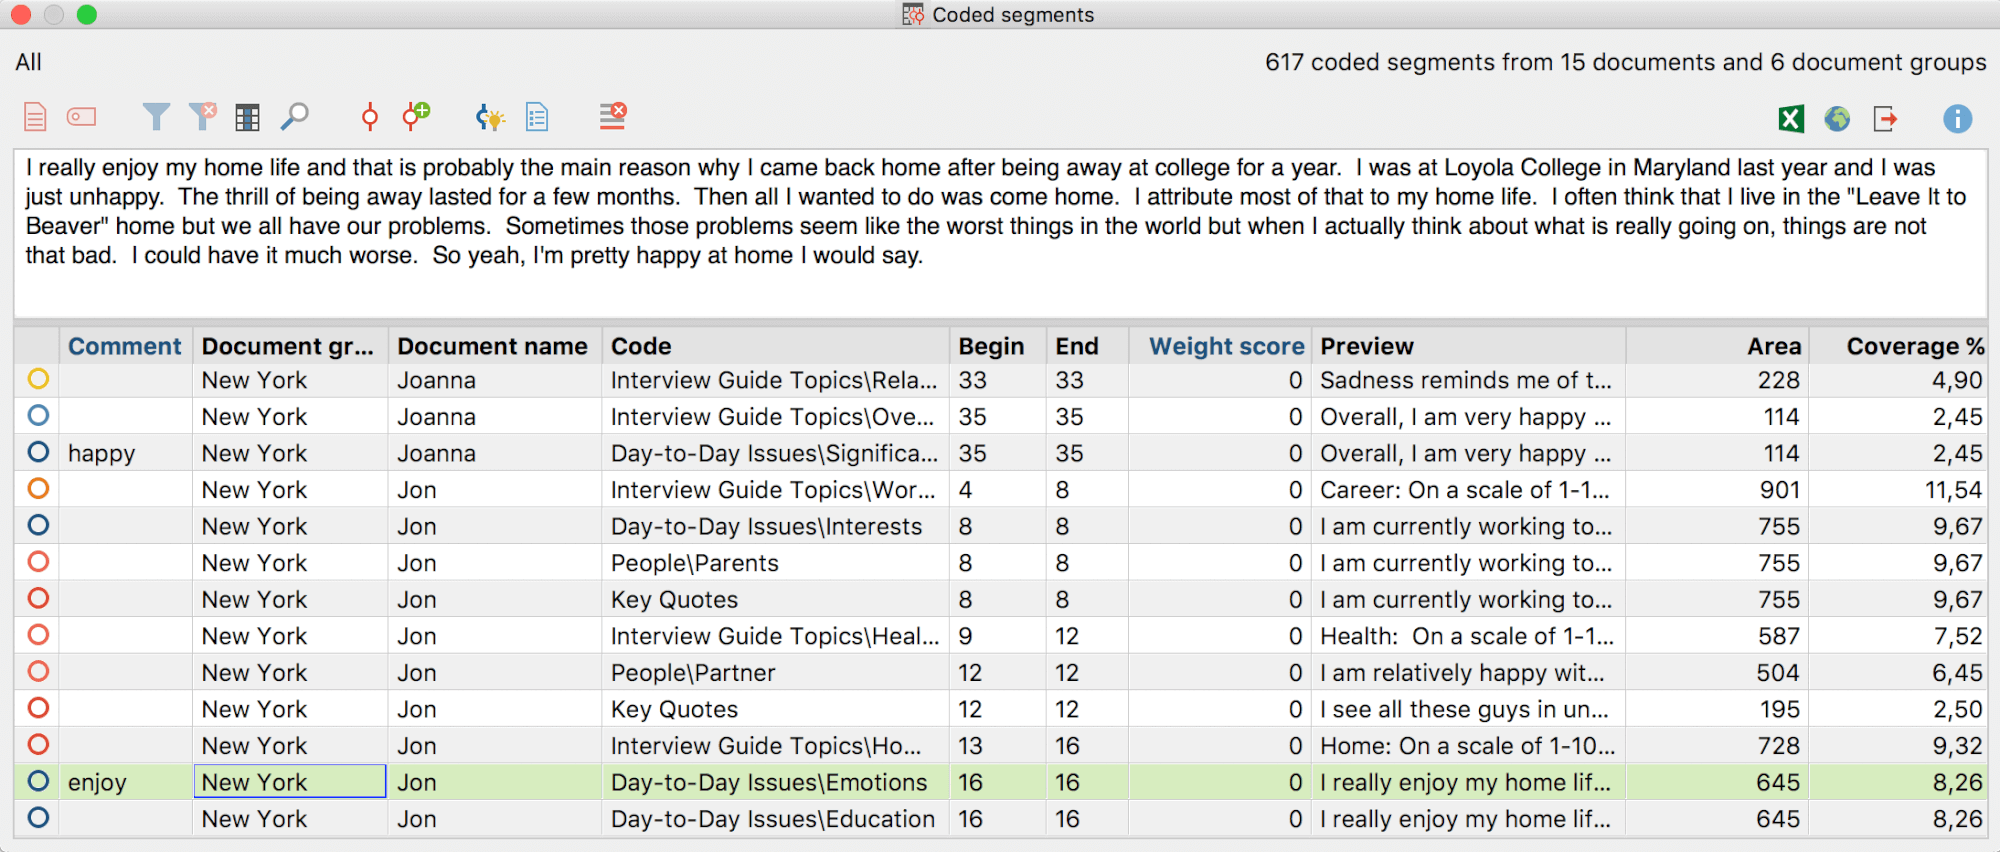The height and width of the screenshot is (852, 2000).
Task: Select the 'Day-to-Day Issues\Interests' code cell
Action: (775, 526)
